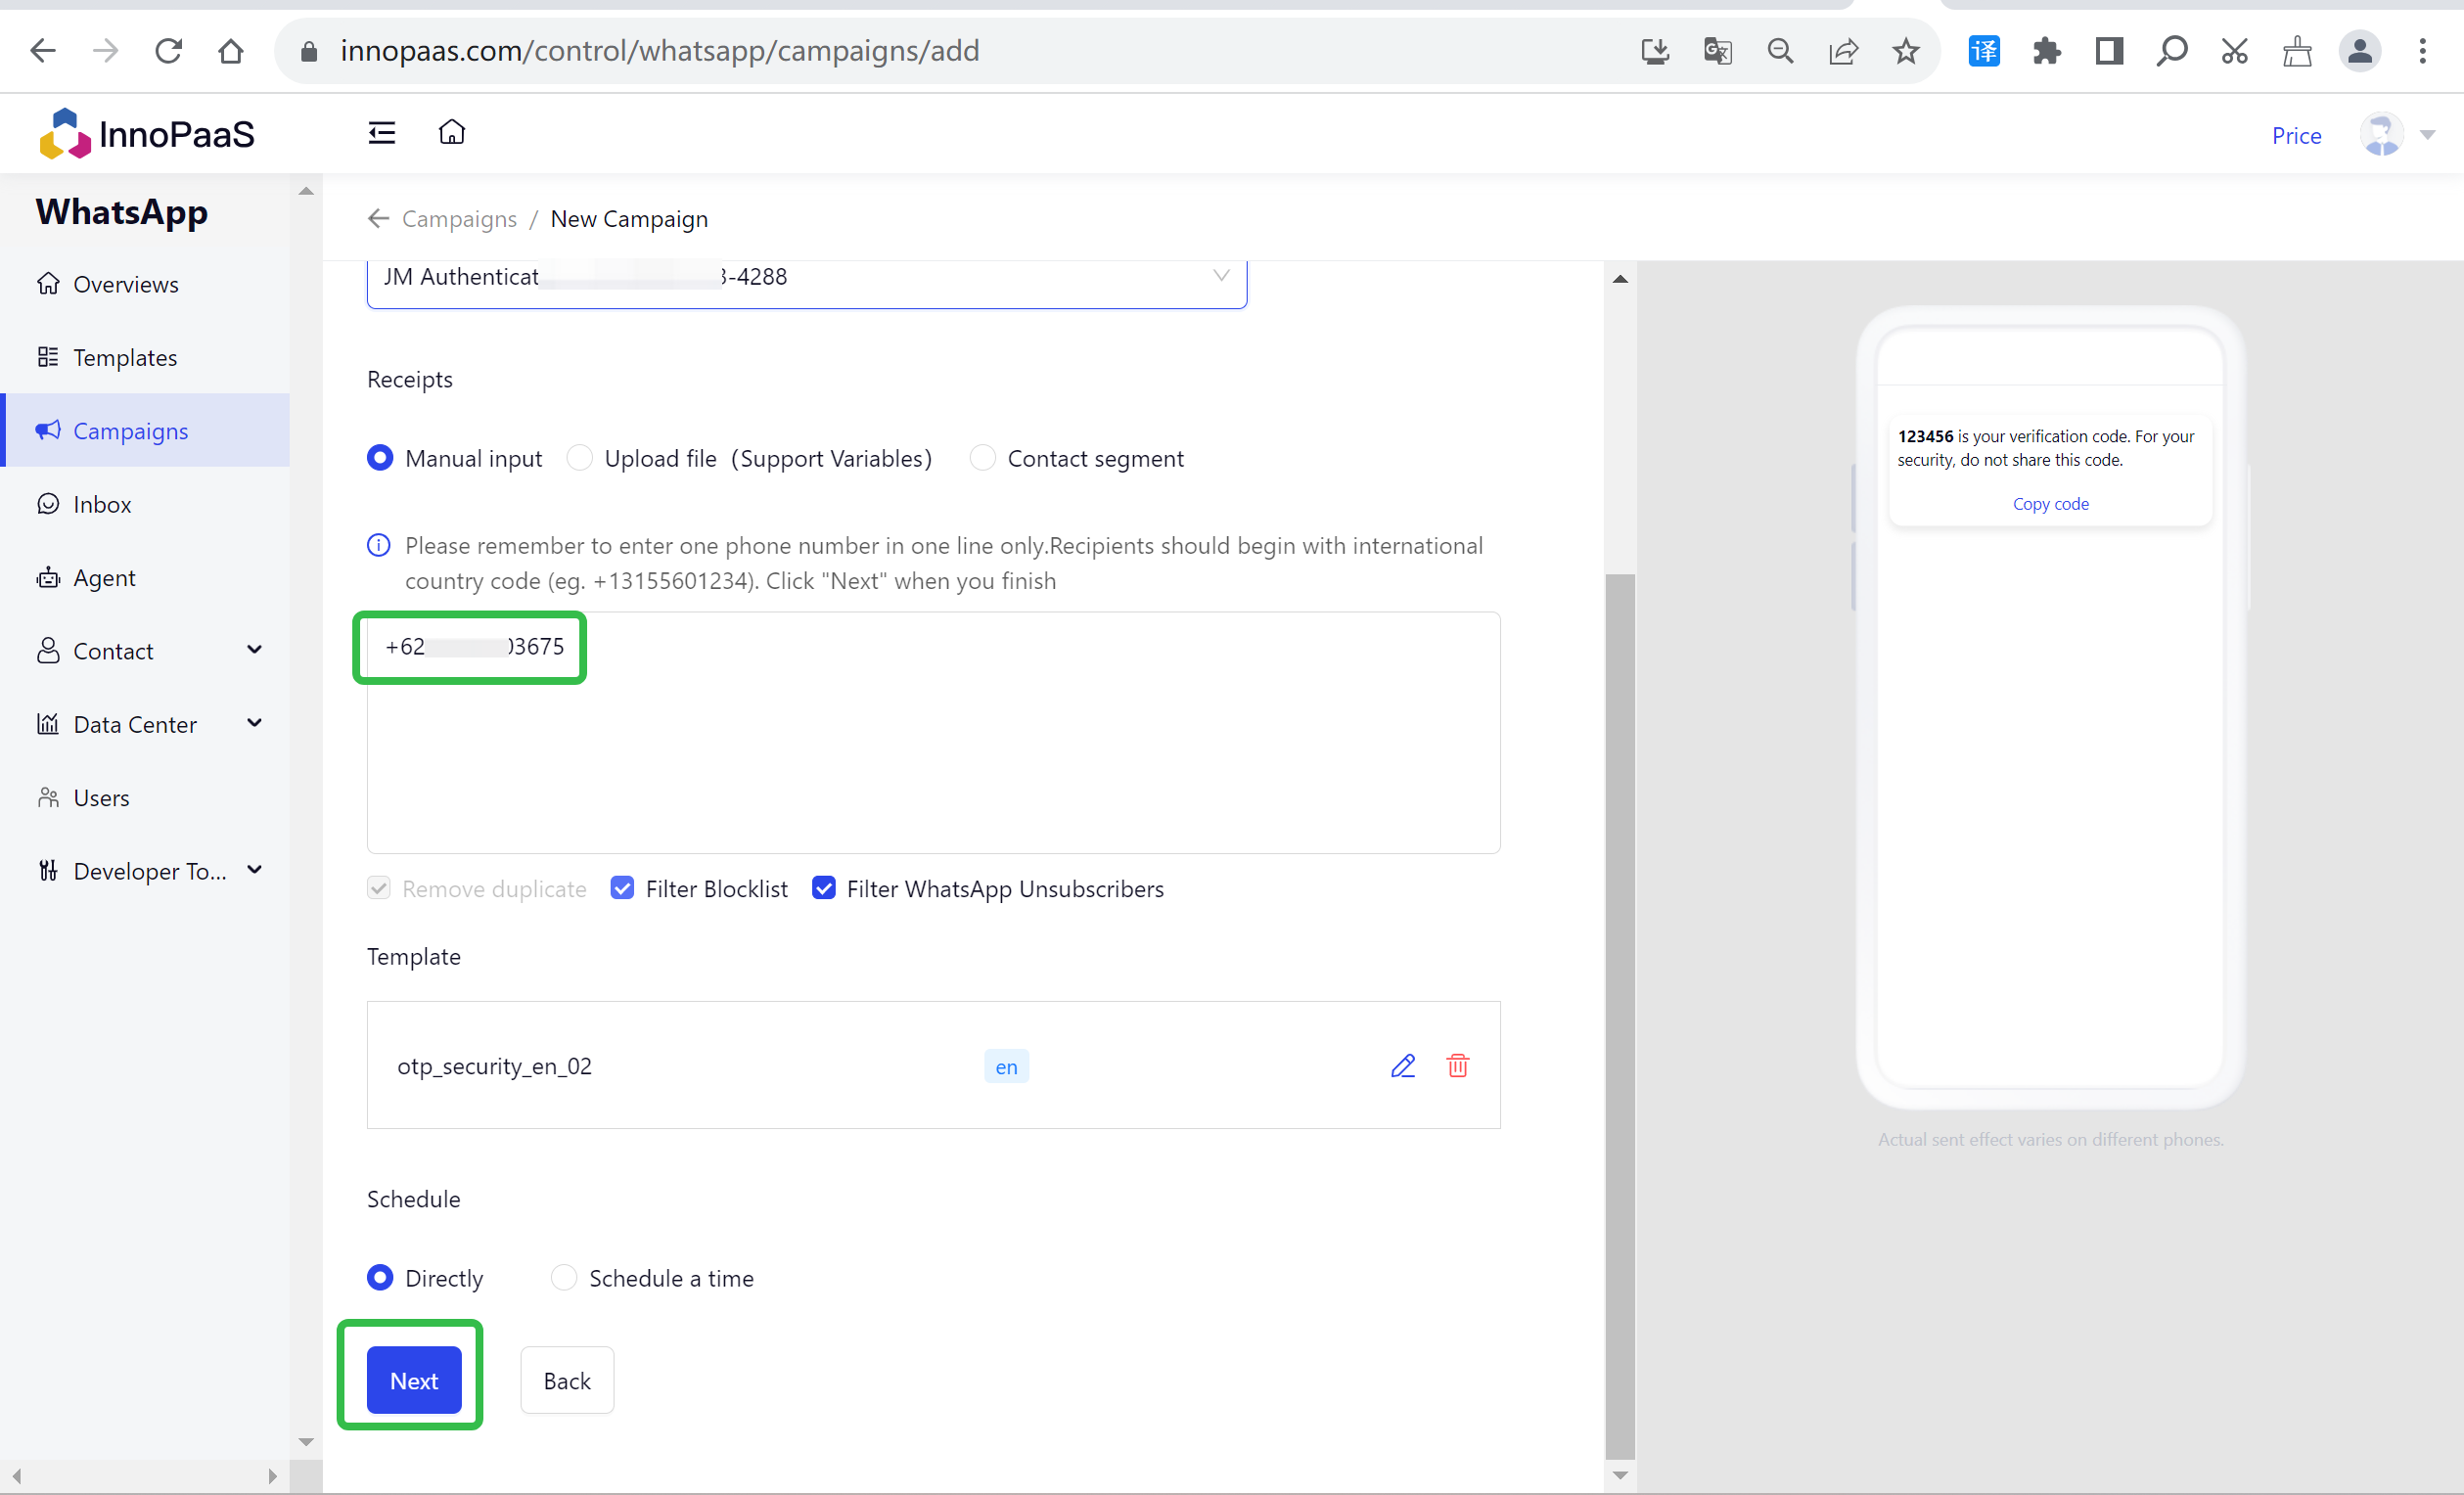Go to Inbox in the sidebar
The height and width of the screenshot is (1495, 2464).
tap(102, 504)
